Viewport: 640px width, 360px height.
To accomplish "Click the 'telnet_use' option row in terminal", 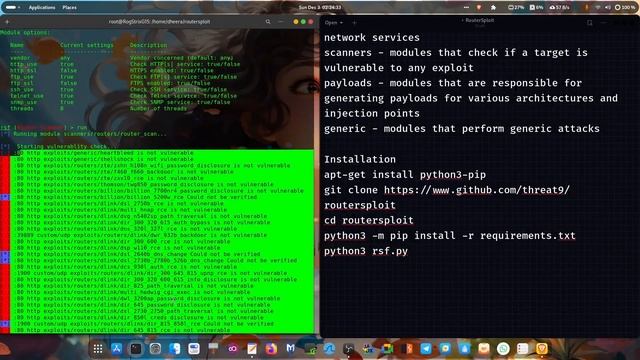I will click(x=124, y=96).
